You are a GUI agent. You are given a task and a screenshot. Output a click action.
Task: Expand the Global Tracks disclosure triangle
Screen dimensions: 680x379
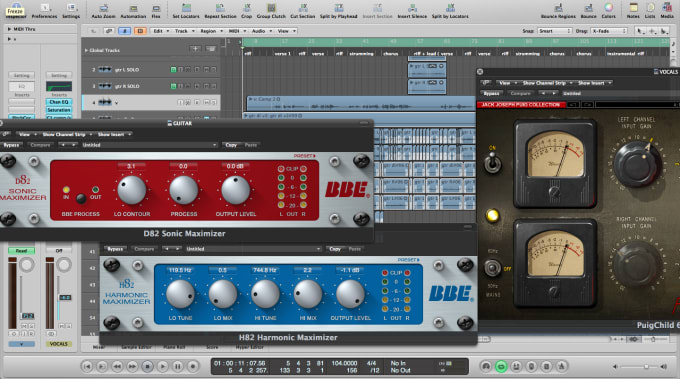coord(86,50)
